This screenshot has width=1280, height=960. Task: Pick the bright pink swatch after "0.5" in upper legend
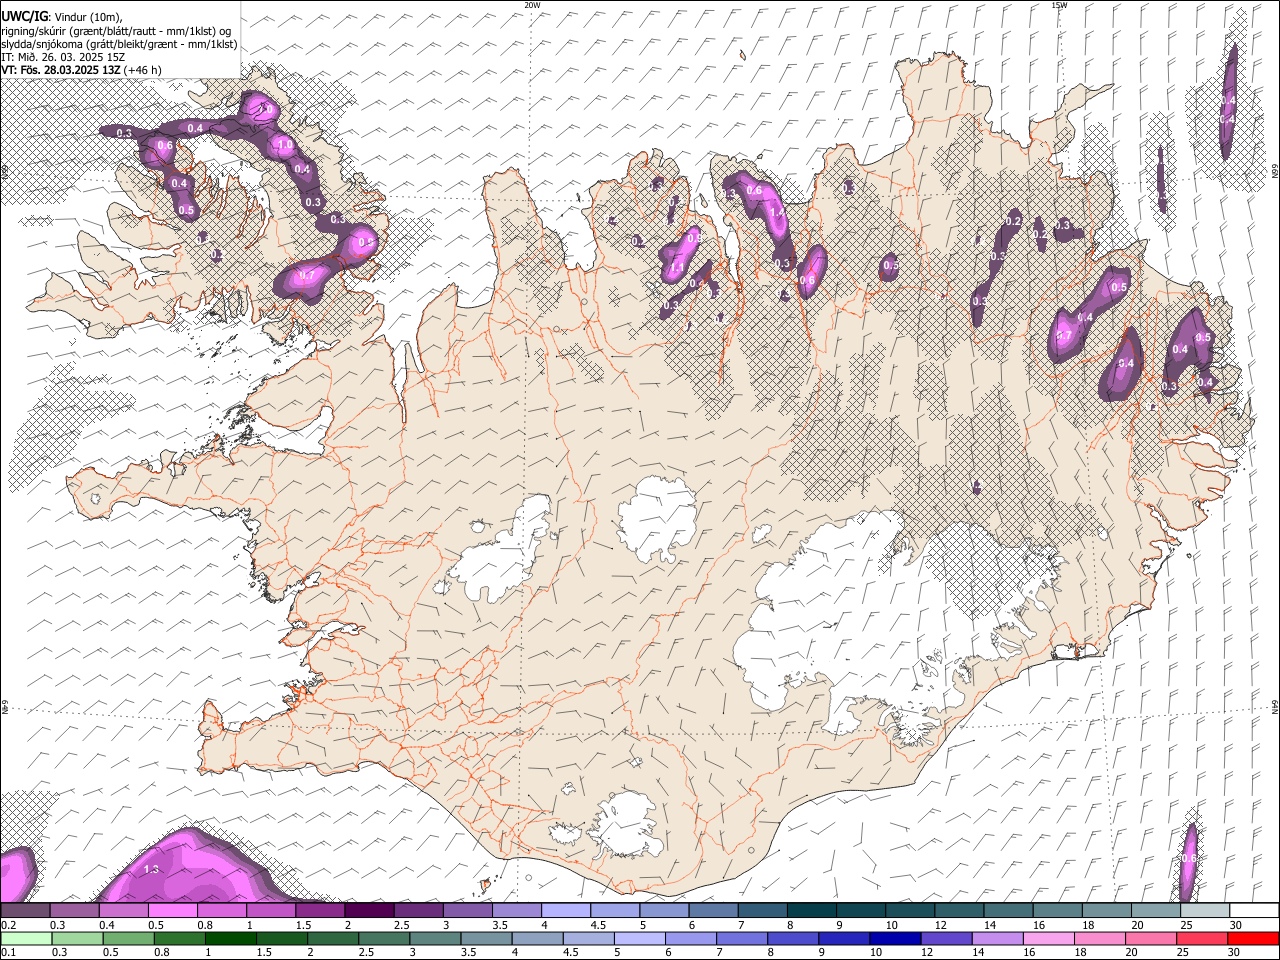tap(174, 911)
